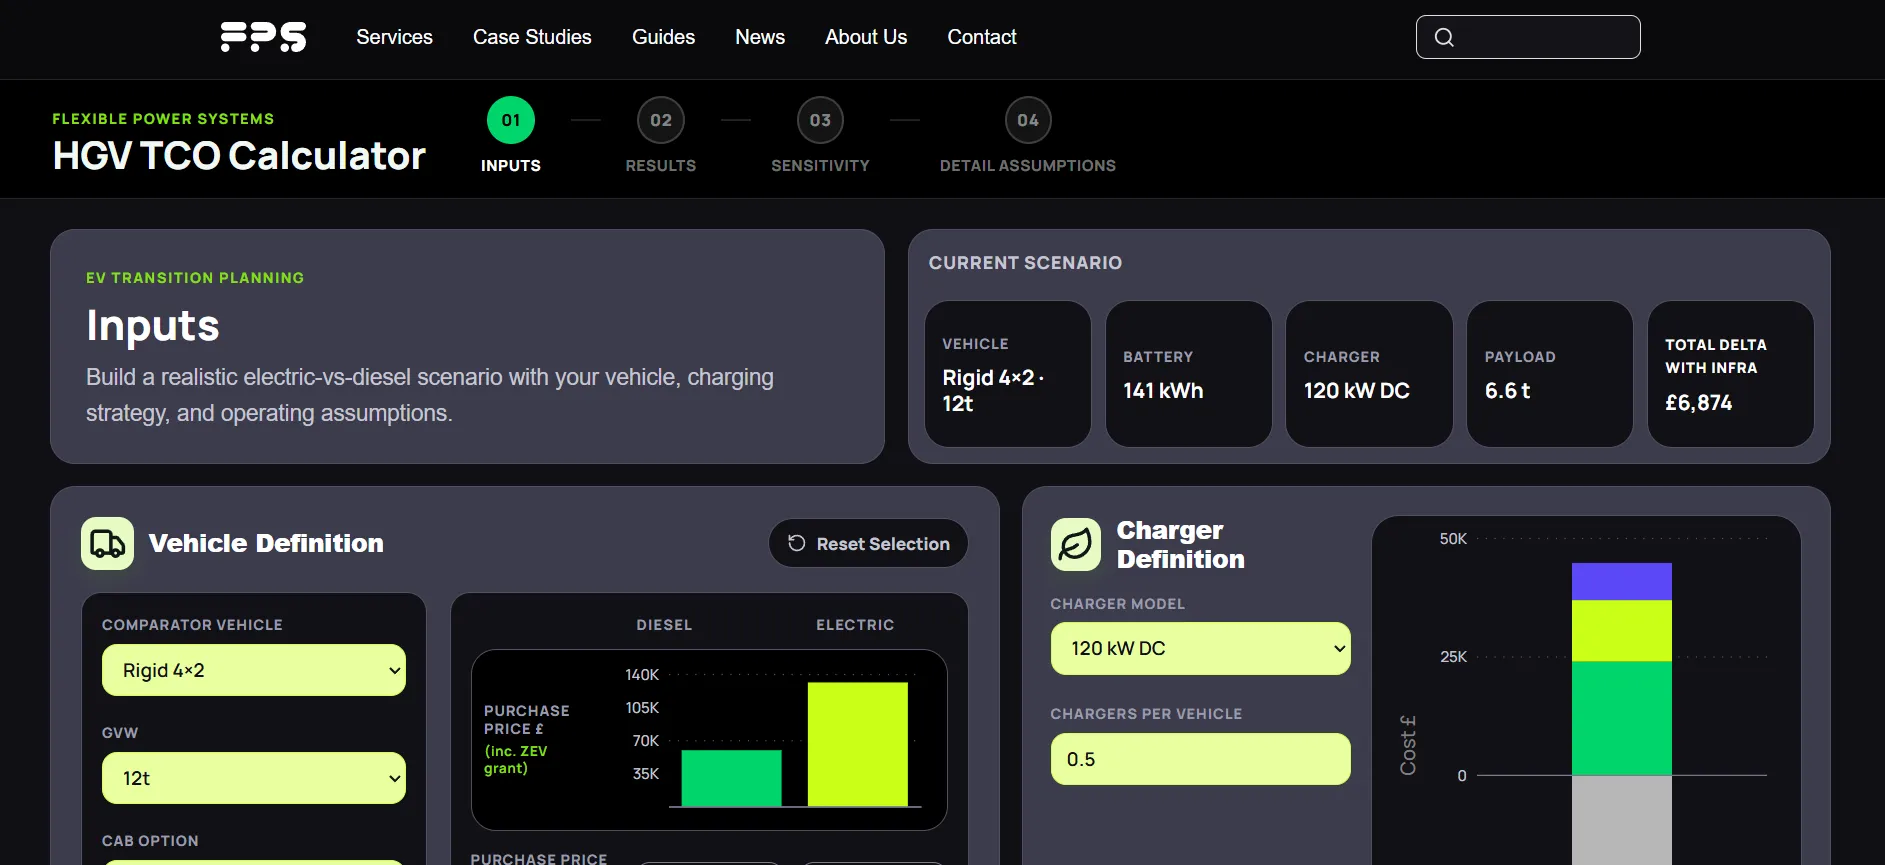Switch to step 04 Detail Assumptions
Viewport: 1885px width, 865px height.
click(x=1028, y=135)
